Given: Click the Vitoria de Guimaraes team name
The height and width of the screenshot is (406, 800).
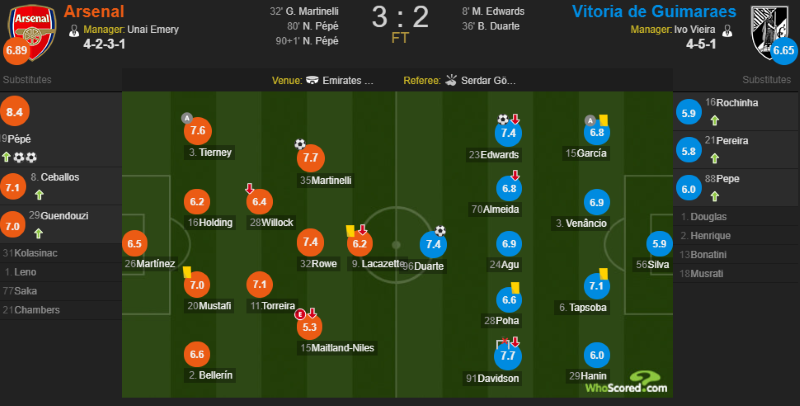Looking at the screenshot, I should 654,11.
